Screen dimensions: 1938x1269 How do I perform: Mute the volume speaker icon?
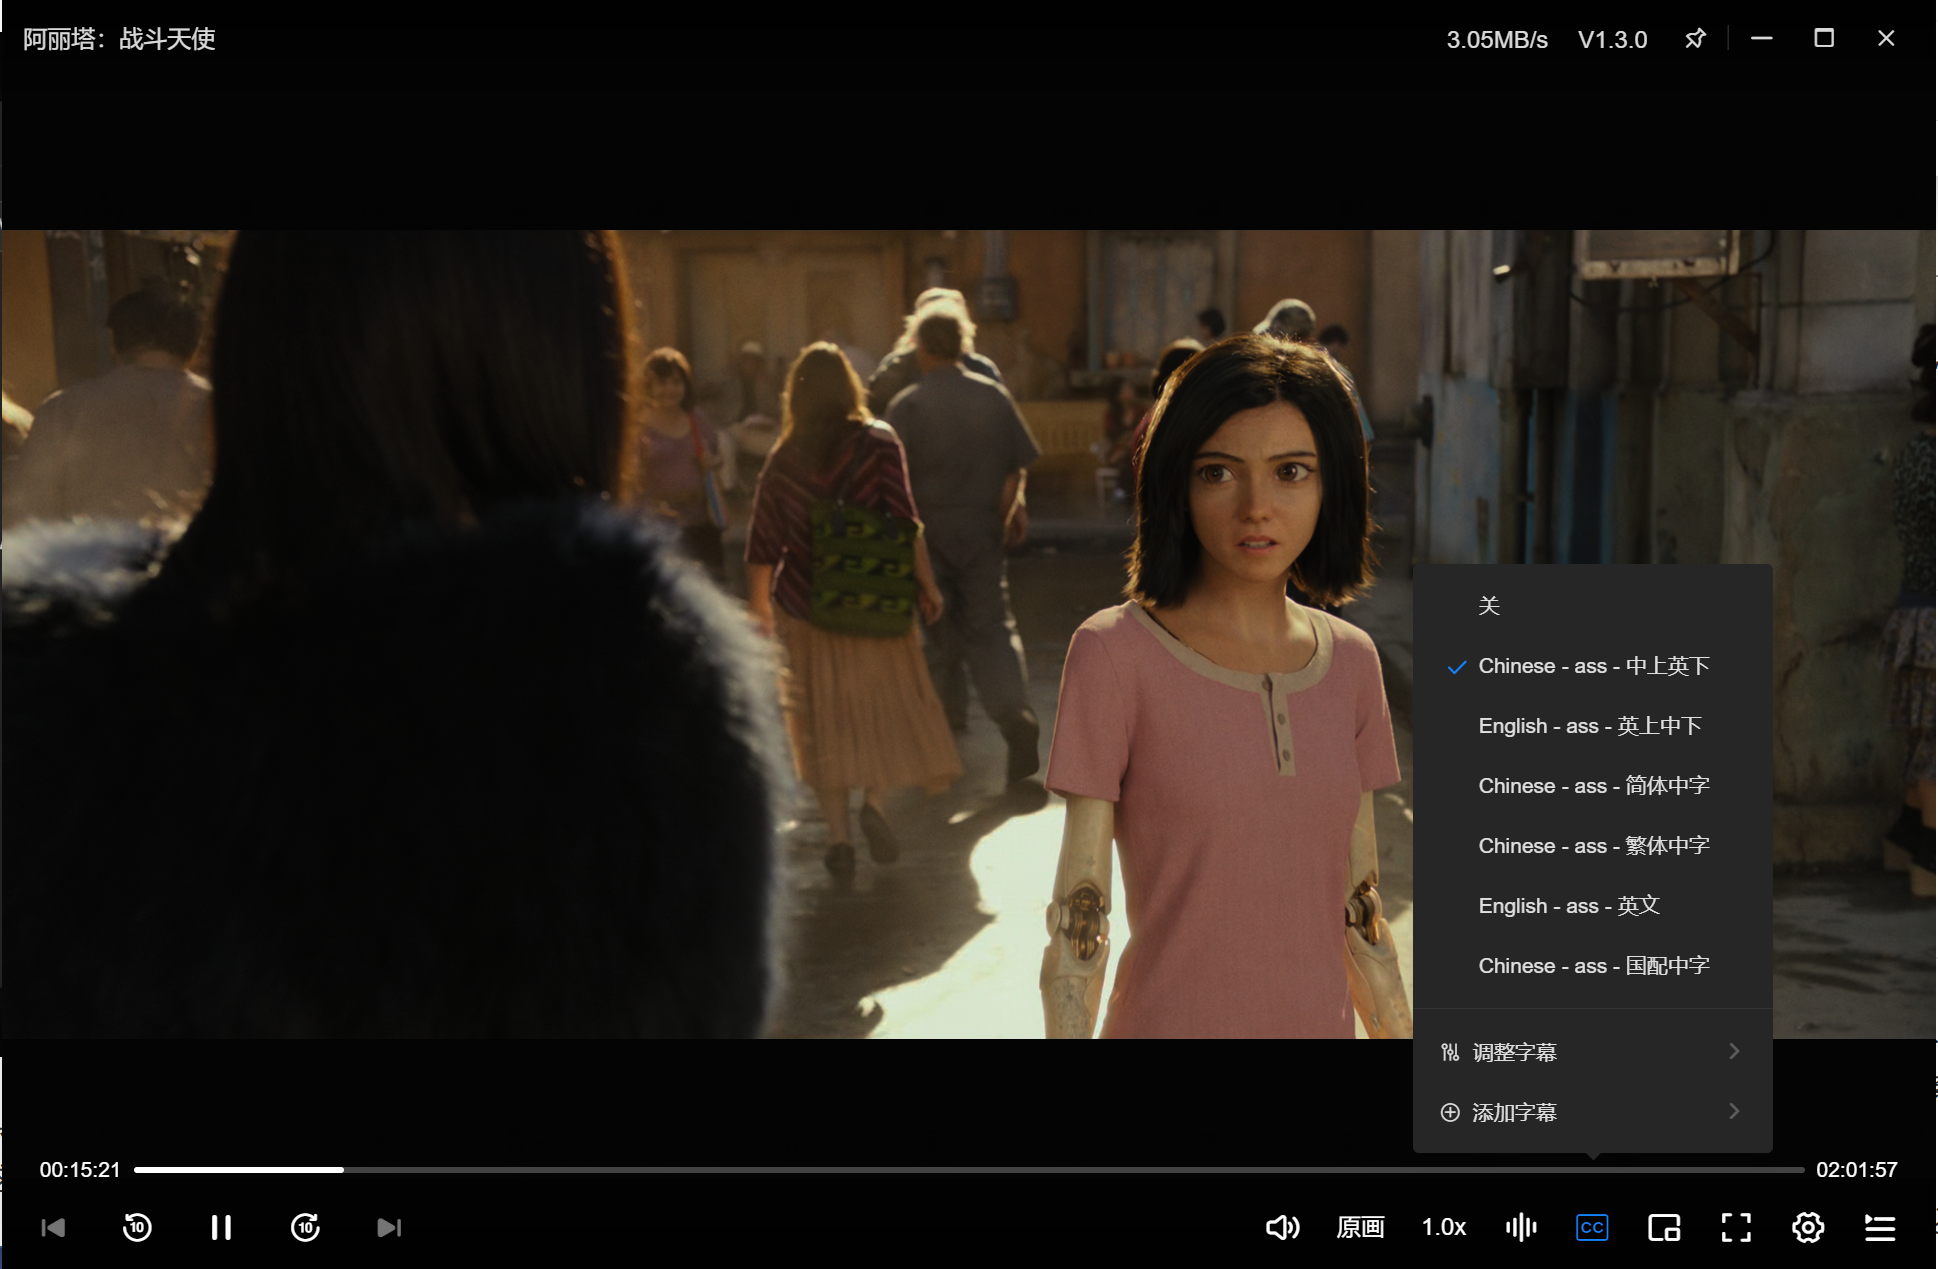coord(1282,1227)
